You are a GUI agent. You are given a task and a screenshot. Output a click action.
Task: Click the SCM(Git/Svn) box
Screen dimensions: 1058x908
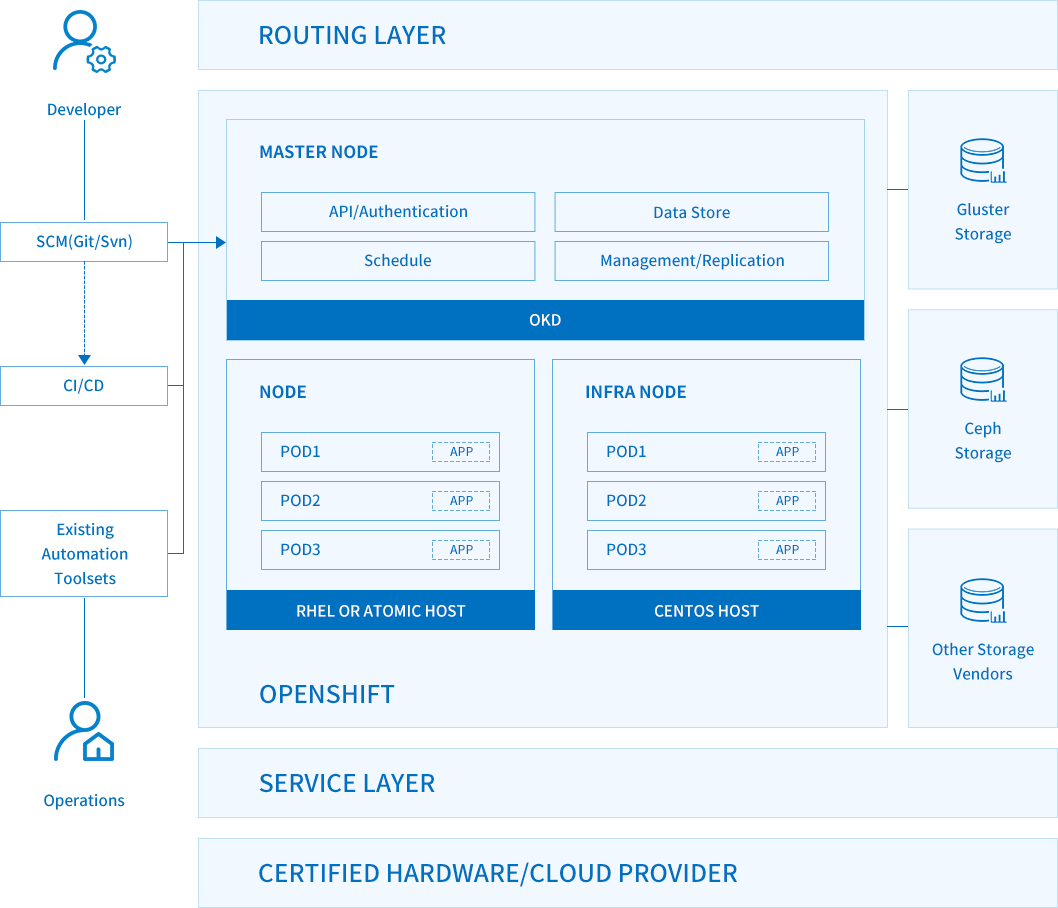tap(84, 242)
